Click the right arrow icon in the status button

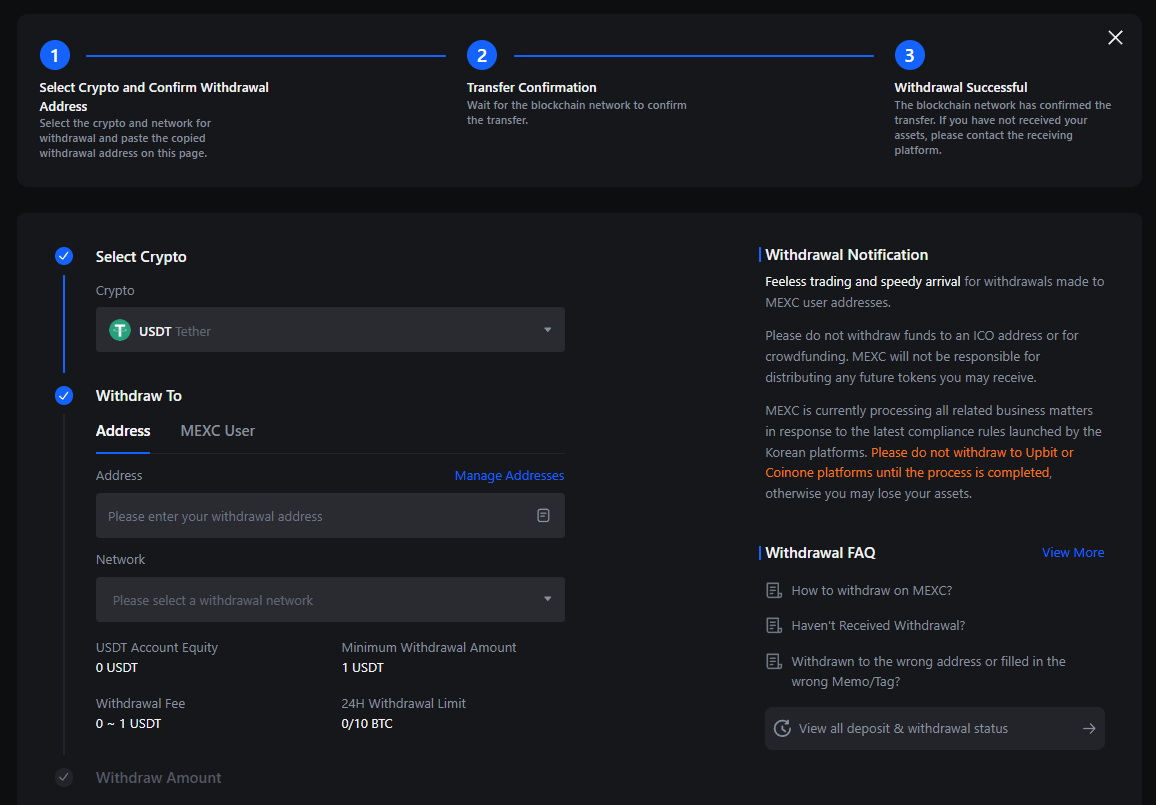pos(1089,728)
